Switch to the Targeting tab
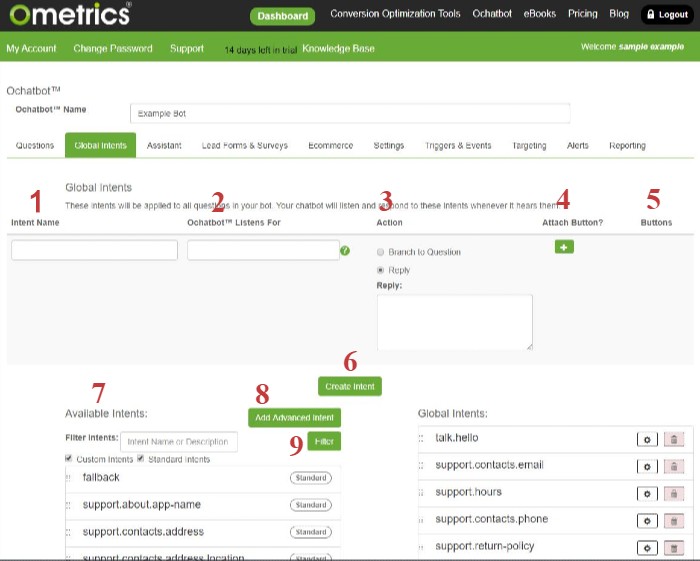 pyautogui.click(x=529, y=145)
